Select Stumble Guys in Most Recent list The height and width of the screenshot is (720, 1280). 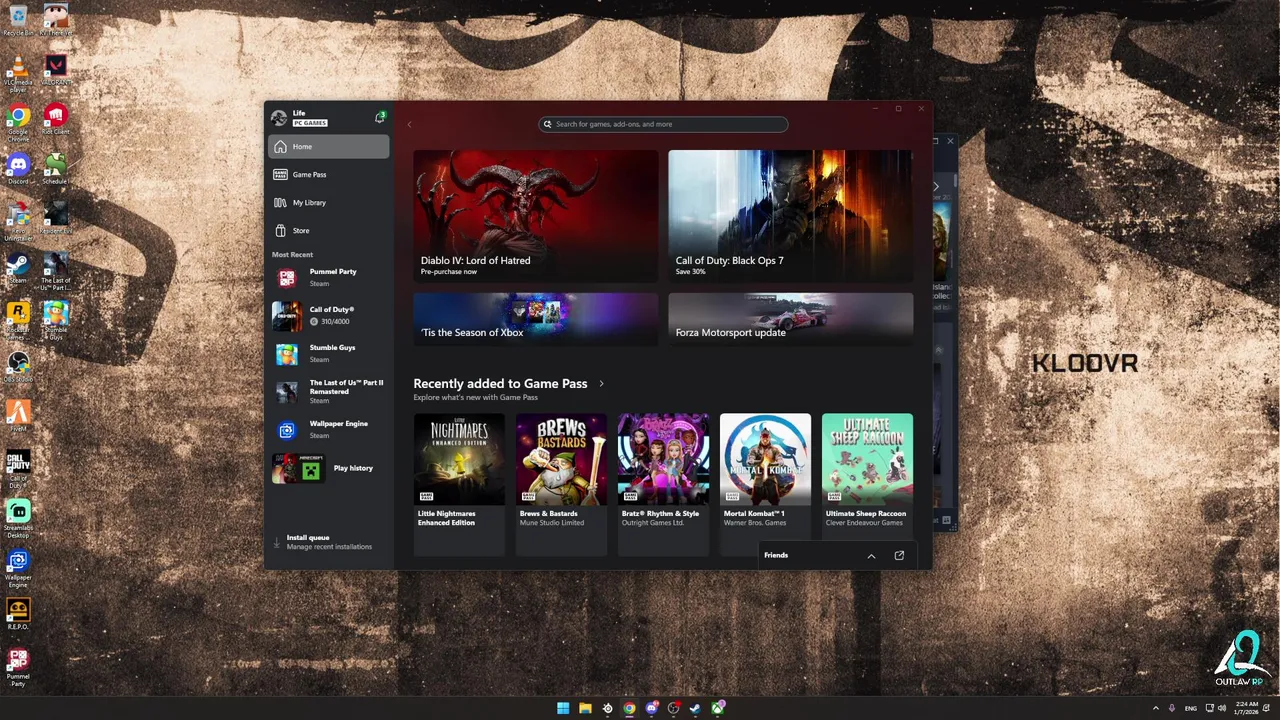[329, 353]
